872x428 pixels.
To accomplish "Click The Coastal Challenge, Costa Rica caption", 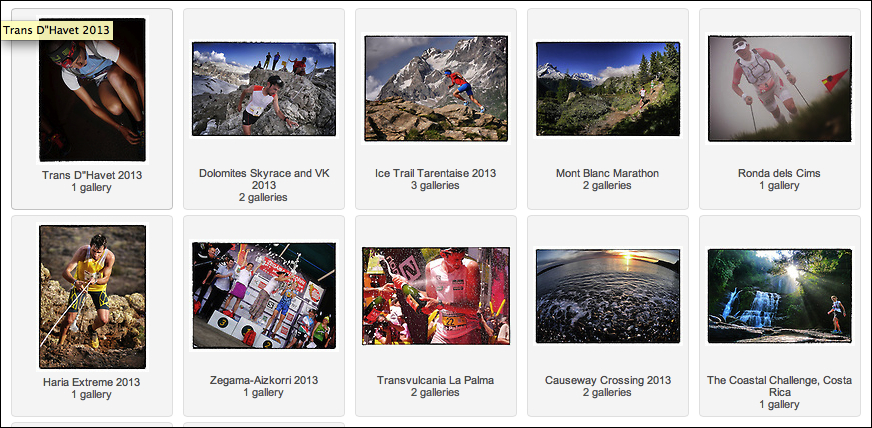I will click(x=780, y=386).
